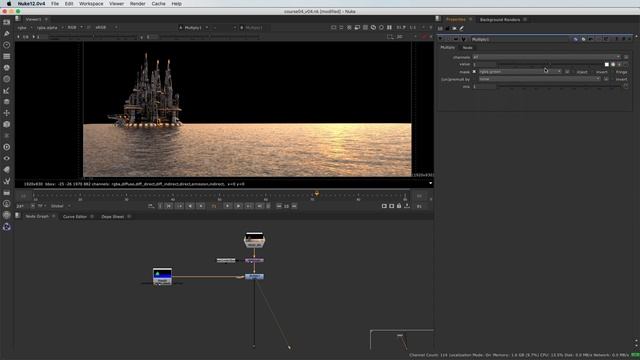The height and width of the screenshot is (360, 640).
Task: Open the Transform nodes menu in toolbar
Action: pos(7,113)
